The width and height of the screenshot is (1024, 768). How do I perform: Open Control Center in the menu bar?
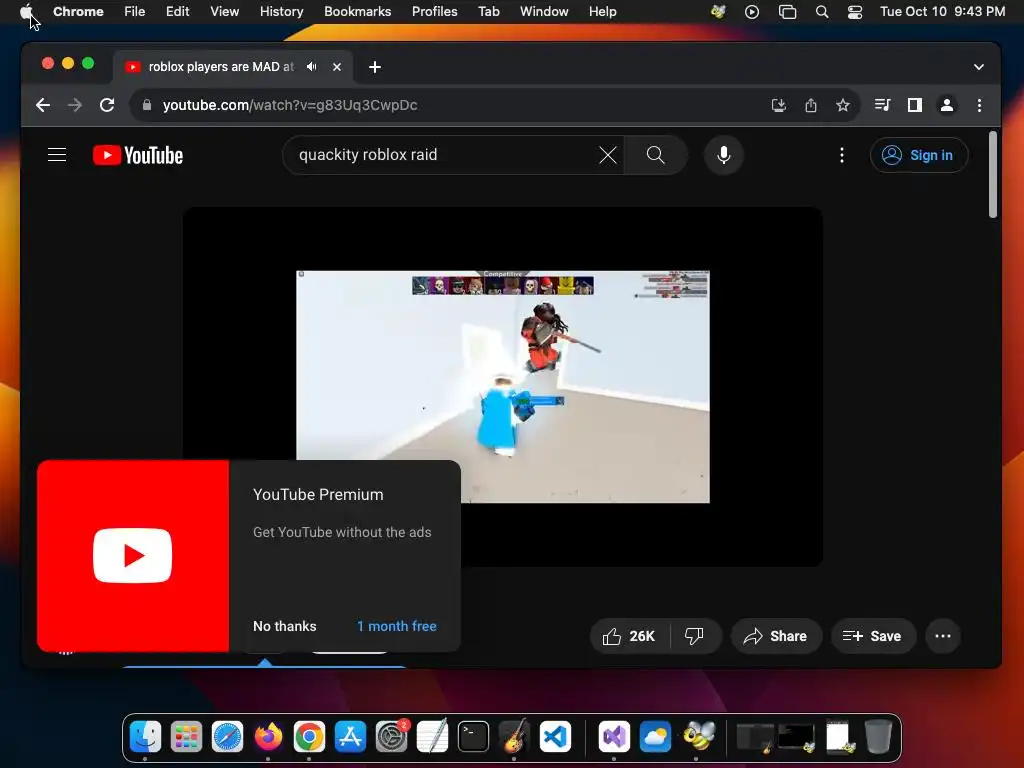coord(854,11)
